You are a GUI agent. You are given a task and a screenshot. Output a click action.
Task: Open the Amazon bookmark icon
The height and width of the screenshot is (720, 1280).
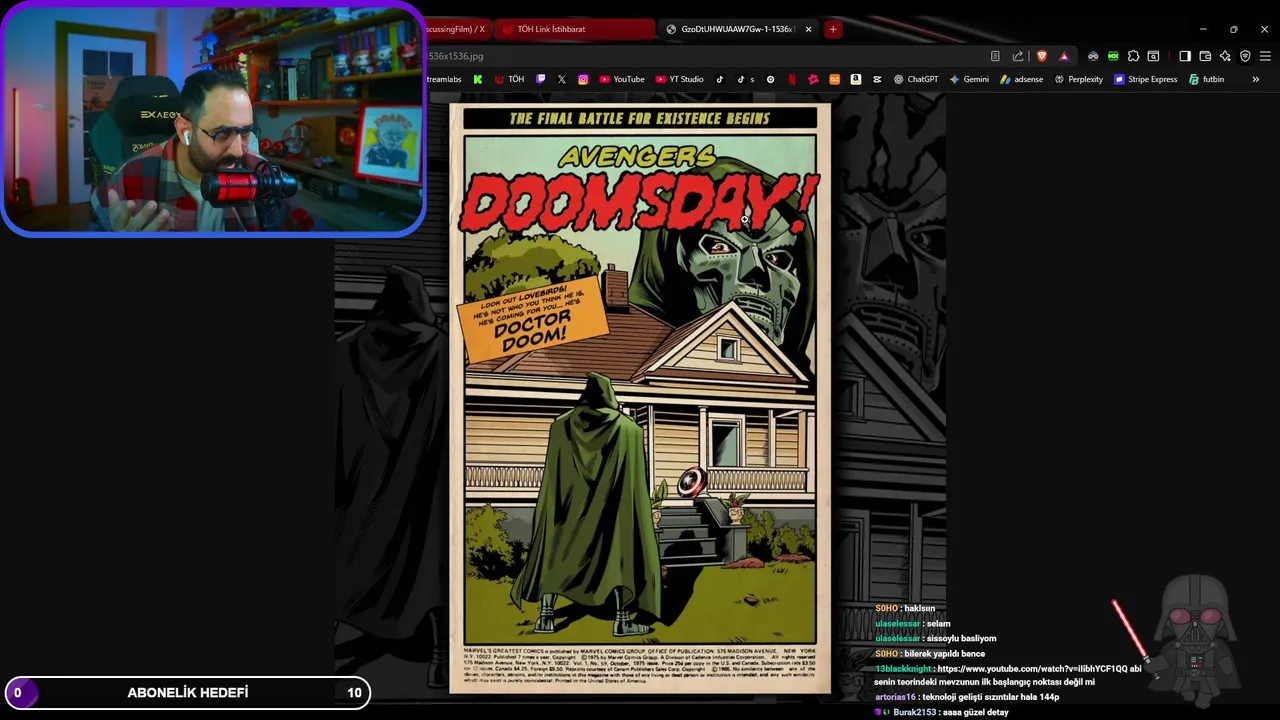tap(856, 79)
